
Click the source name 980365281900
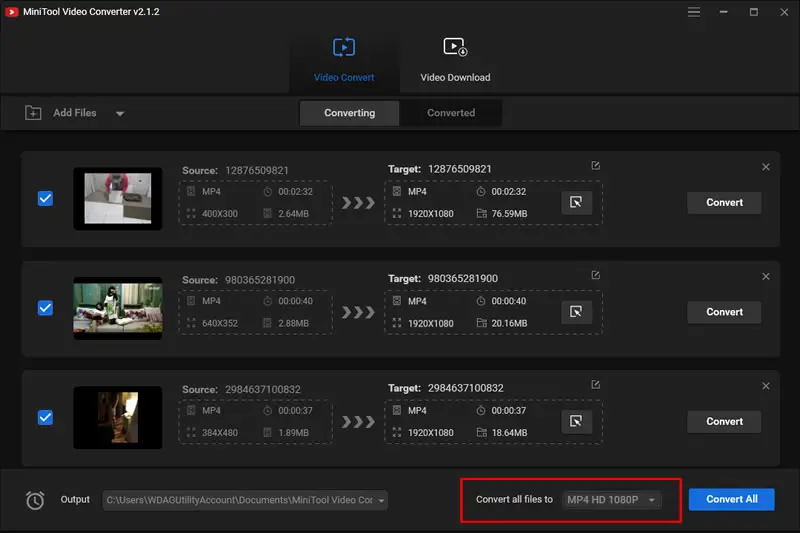click(260, 280)
